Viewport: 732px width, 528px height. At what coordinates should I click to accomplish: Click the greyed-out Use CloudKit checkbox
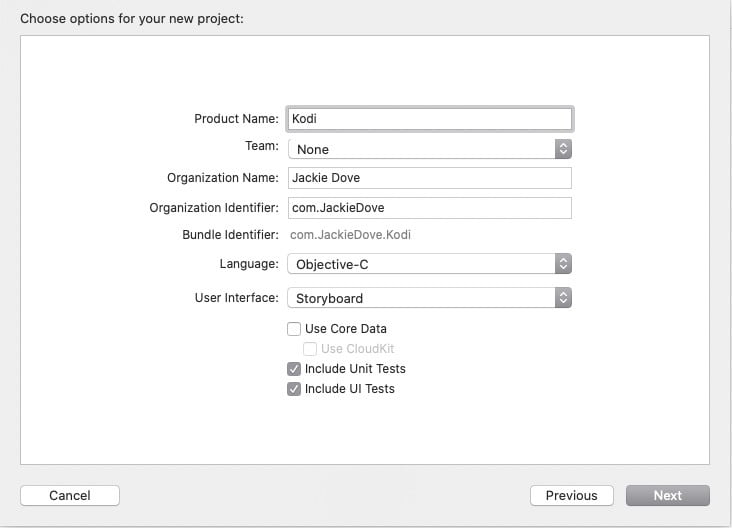[x=310, y=349]
